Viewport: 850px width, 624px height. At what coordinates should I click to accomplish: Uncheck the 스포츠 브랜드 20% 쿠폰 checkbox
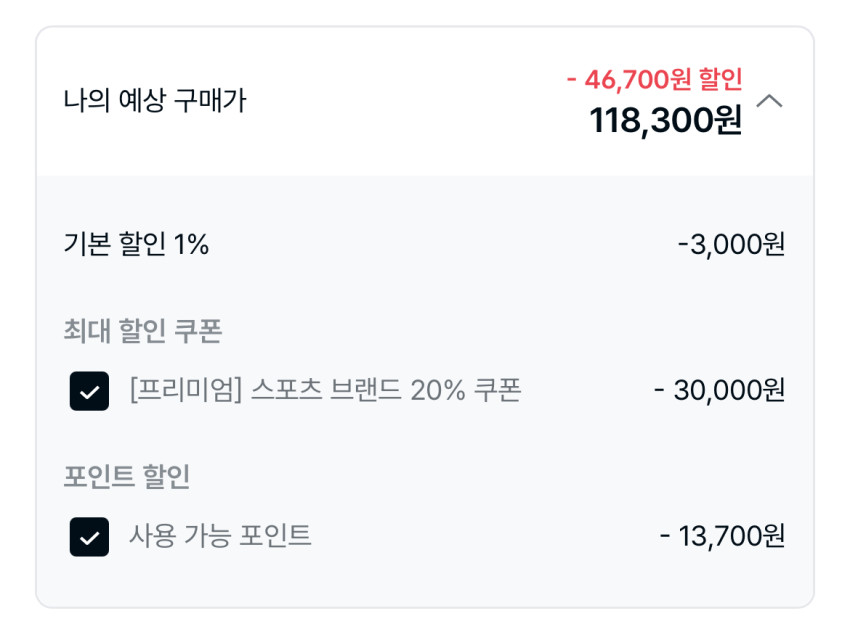point(89,391)
